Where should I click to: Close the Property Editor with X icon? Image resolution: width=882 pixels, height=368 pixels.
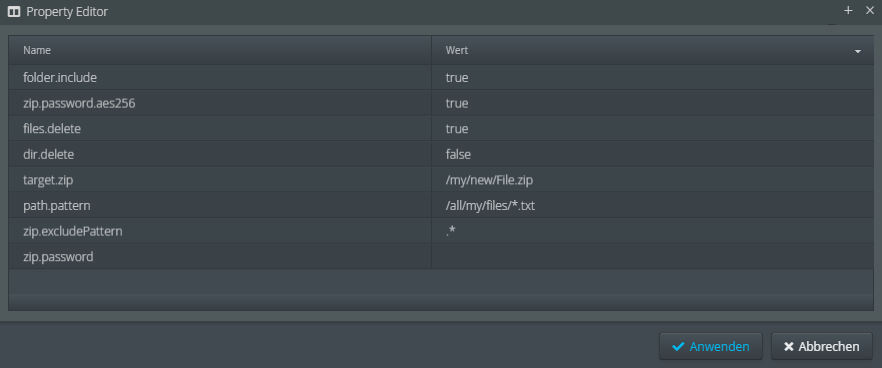click(869, 11)
